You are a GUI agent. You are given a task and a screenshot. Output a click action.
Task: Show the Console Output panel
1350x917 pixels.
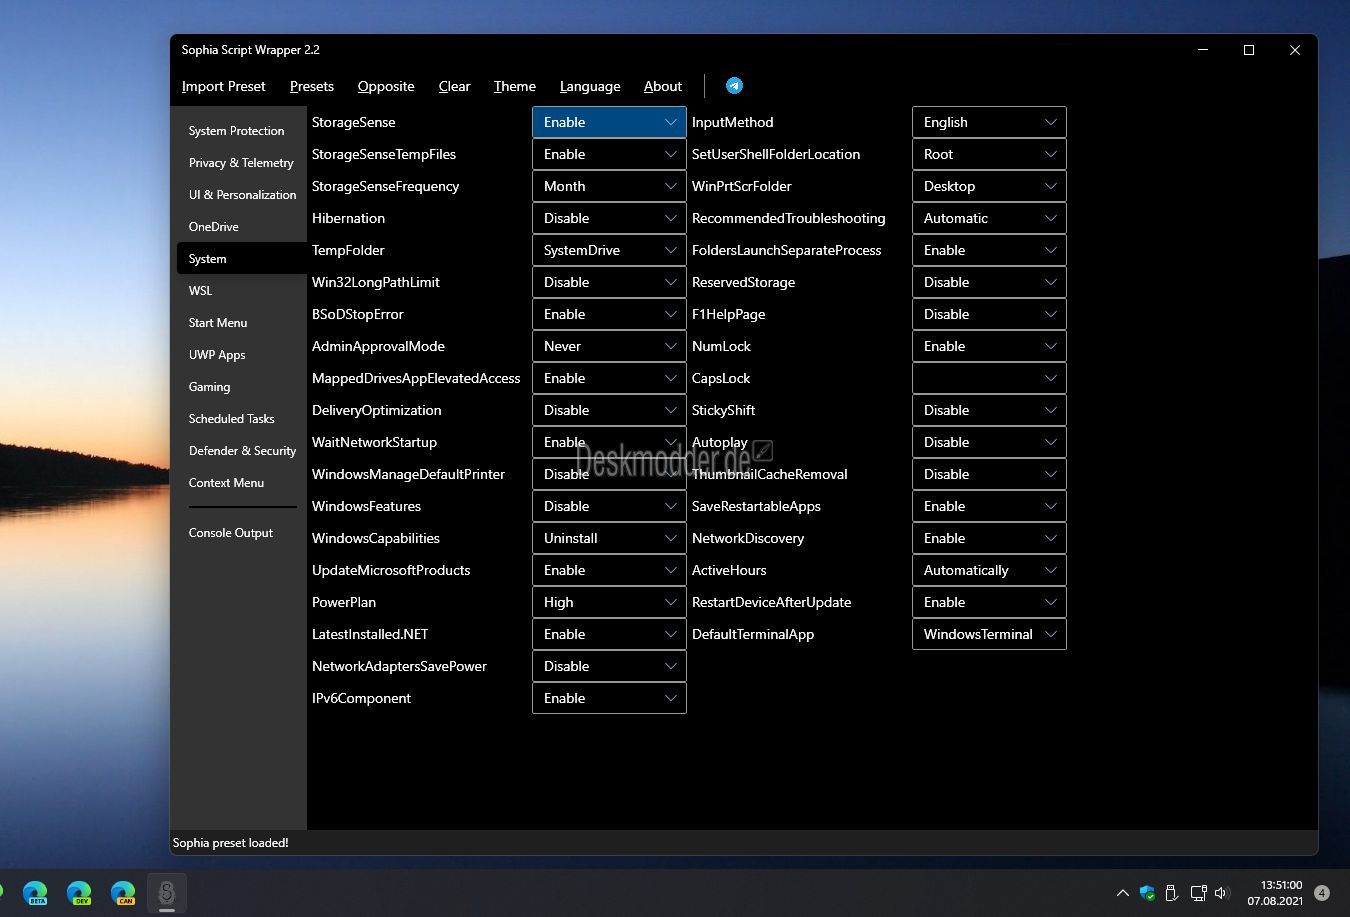231,533
